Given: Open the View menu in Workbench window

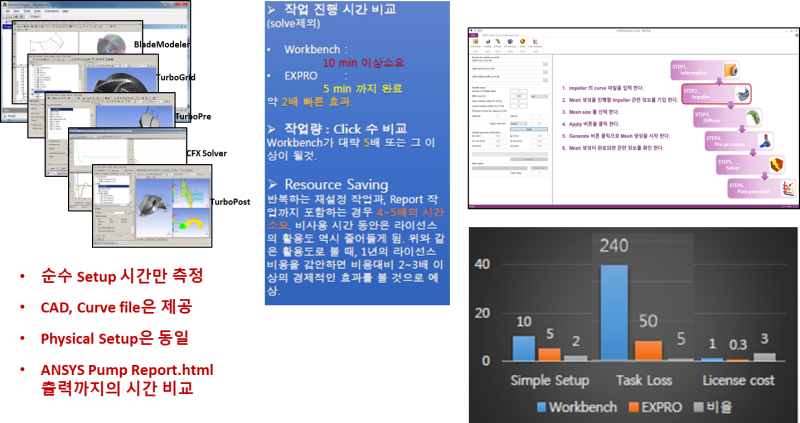Looking at the screenshot, I should pos(16,11).
